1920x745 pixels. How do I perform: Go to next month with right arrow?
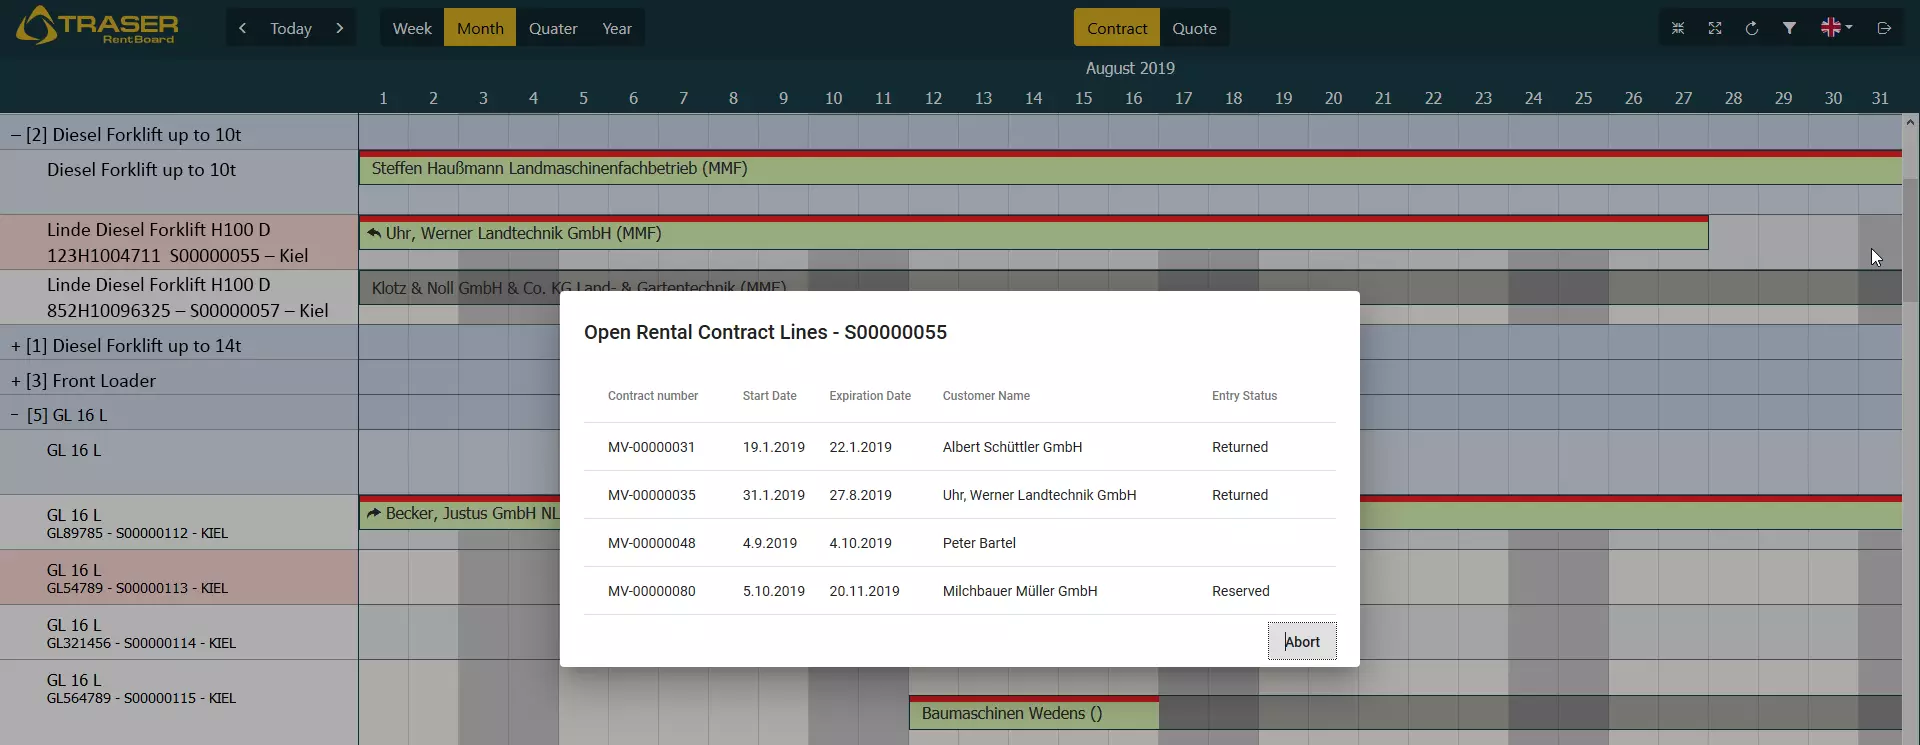coord(340,28)
